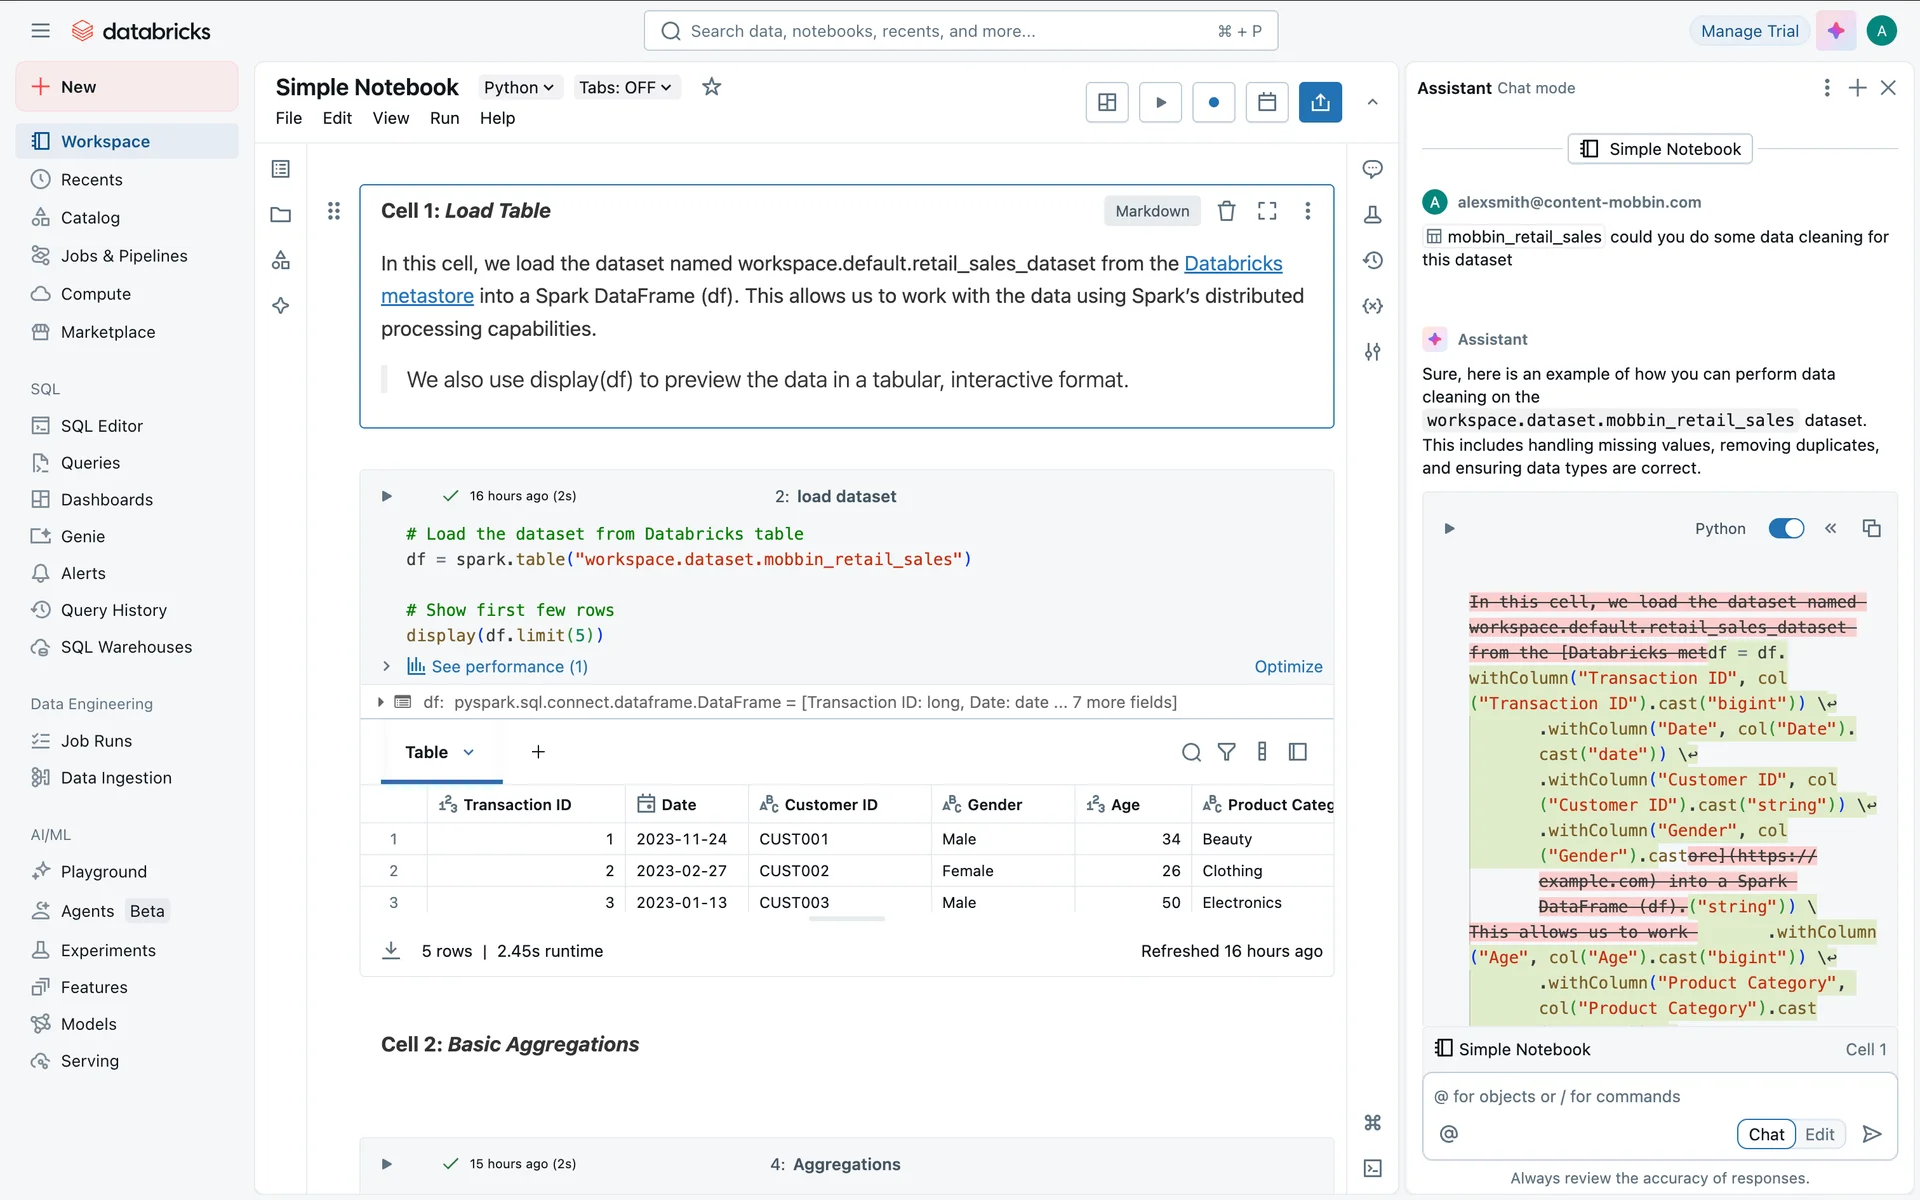Open the Run menu
The width and height of the screenshot is (1920, 1200).
[444, 118]
